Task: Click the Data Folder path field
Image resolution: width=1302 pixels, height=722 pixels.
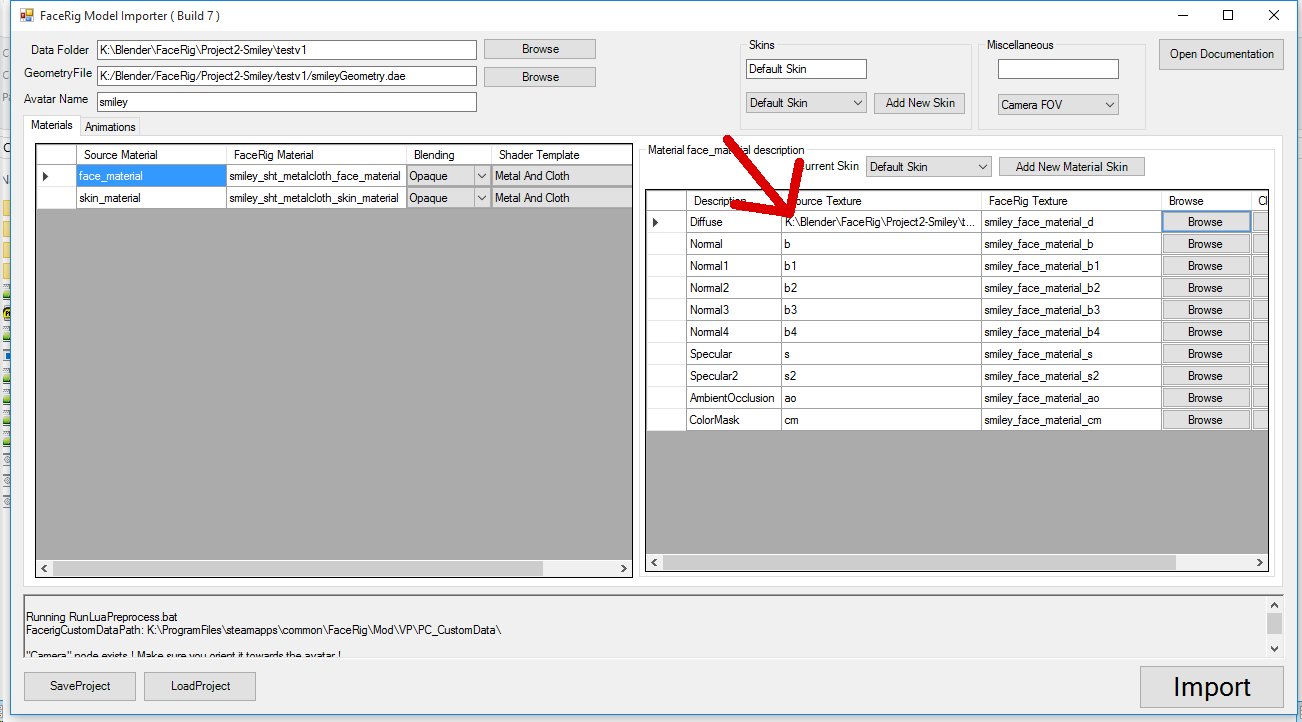Action: [286, 49]
